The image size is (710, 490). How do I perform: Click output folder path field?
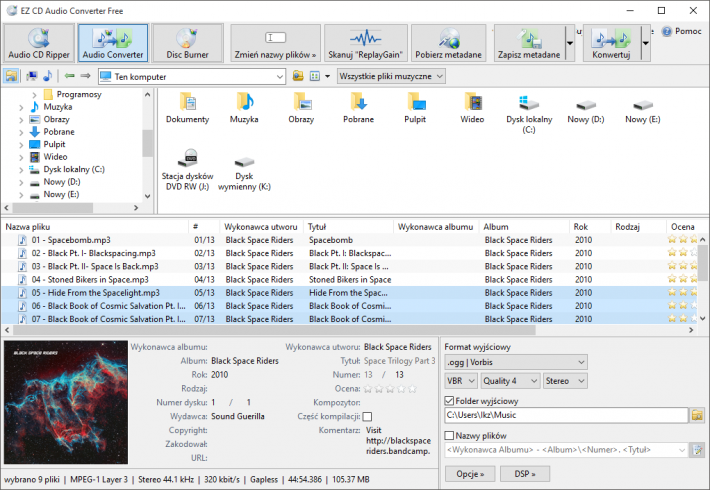[566, 415]
